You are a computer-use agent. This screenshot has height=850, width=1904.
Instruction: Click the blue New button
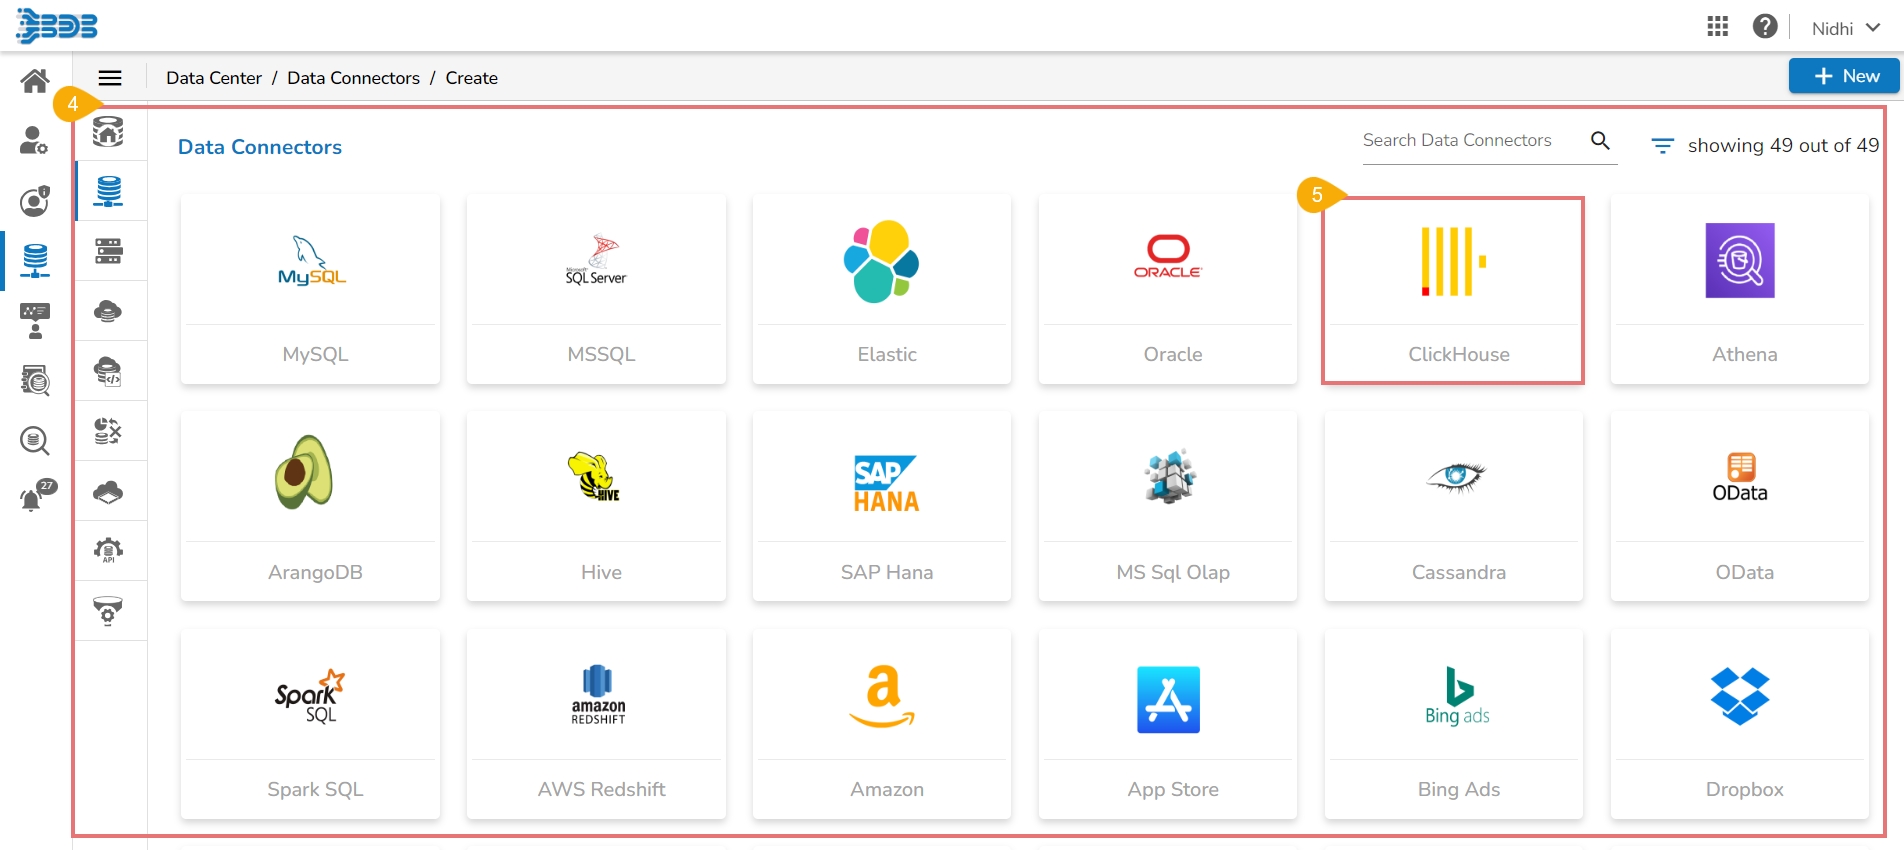coord(1843,76)
